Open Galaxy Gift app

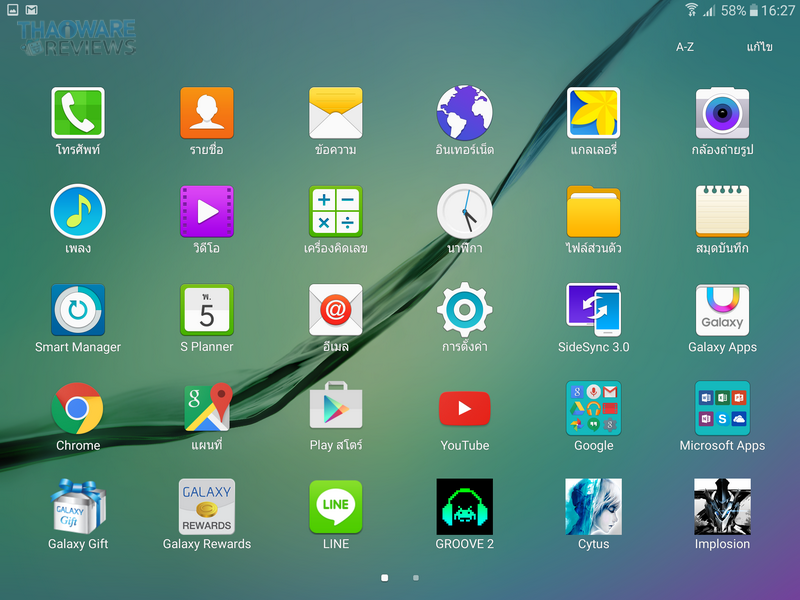click(78, 506)
